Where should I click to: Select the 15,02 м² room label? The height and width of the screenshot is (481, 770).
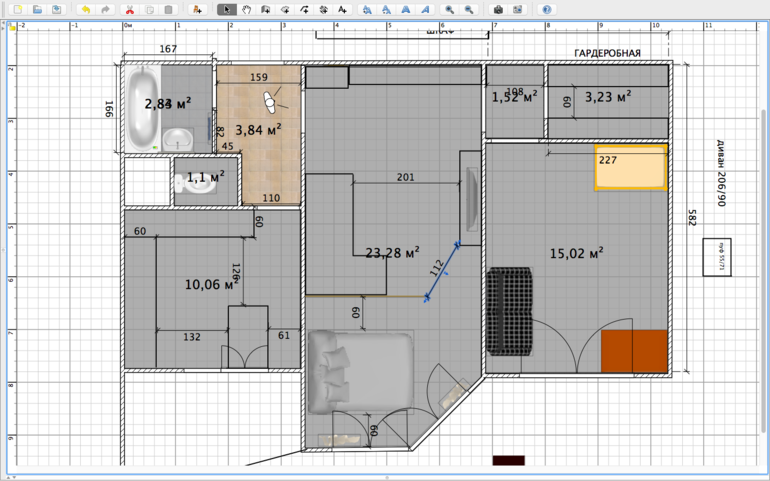[x=576, y=254]
